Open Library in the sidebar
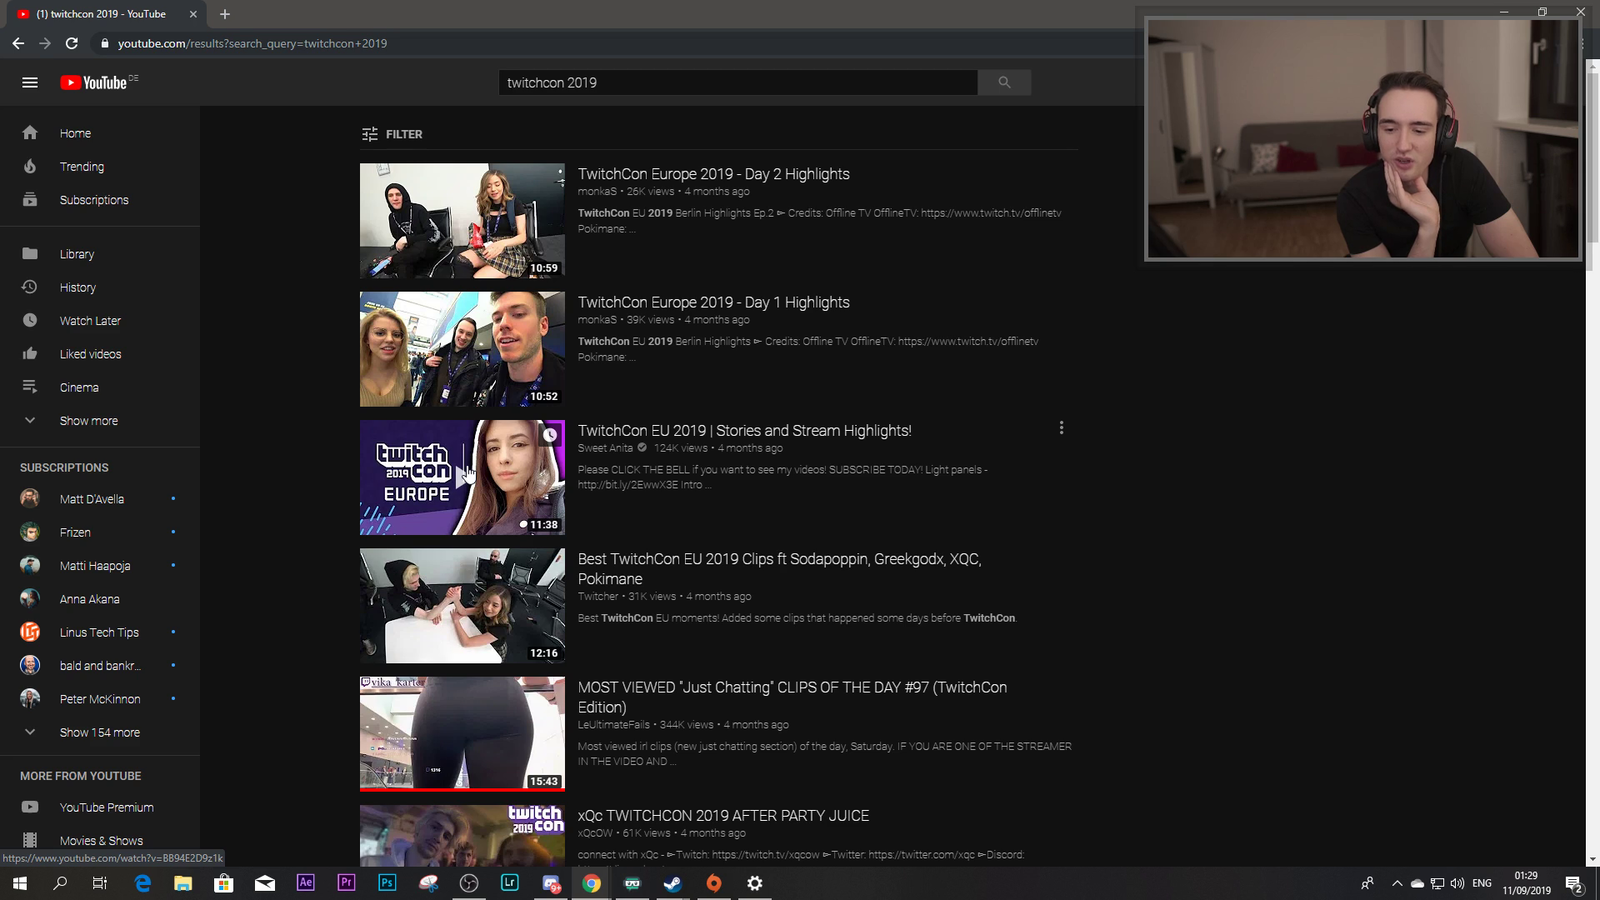1600x900 pixels. 100,254
